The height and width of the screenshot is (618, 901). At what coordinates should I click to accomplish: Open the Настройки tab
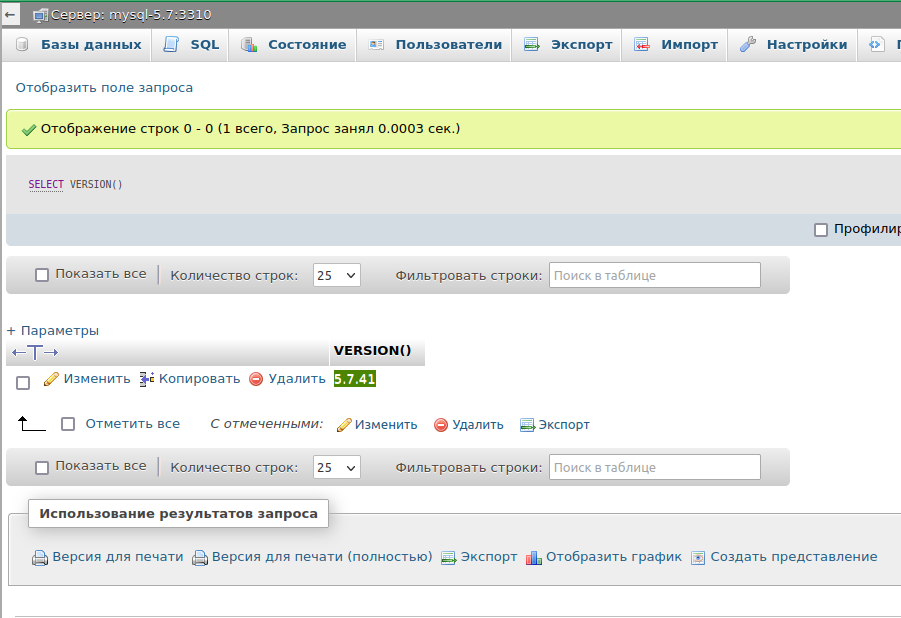click(x=793, y=45)
